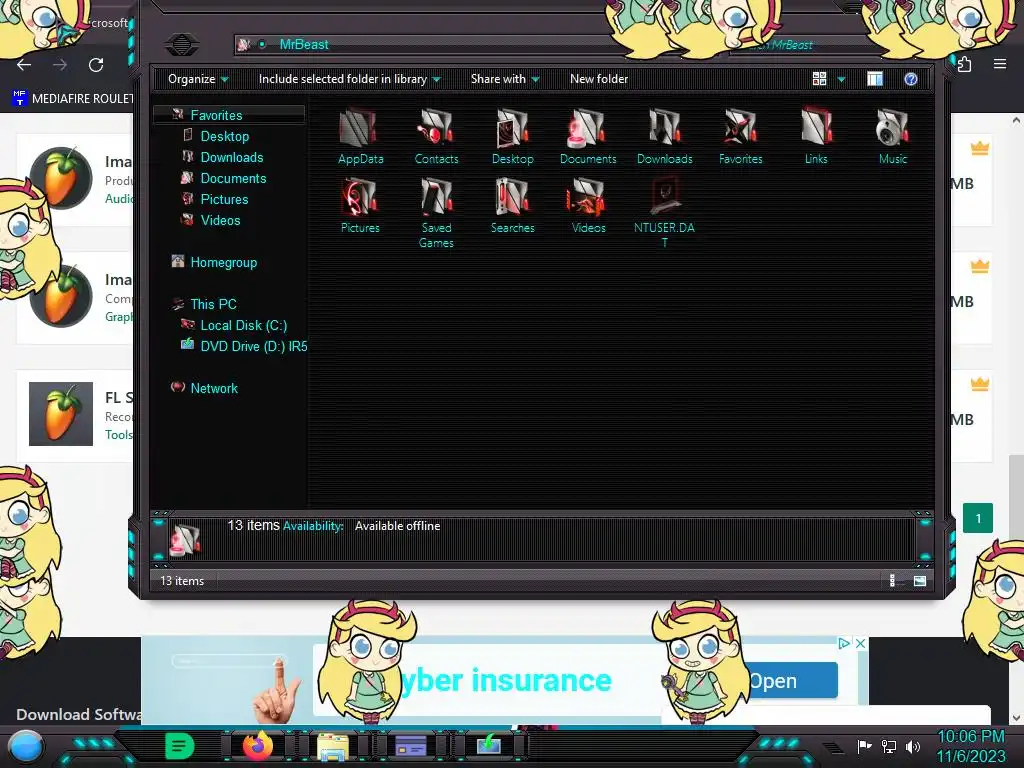Click Available offline text in details pane
The image size is (1024, 768).
tap(397, 526)
